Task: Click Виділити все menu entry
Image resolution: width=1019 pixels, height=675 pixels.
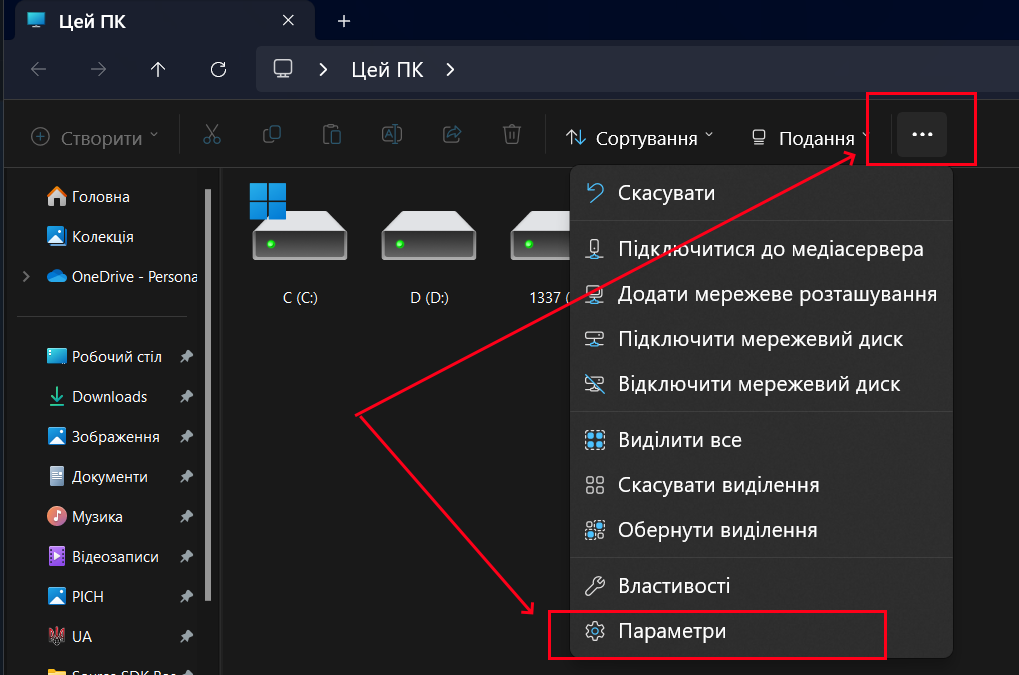Action: tap(680, 440)
